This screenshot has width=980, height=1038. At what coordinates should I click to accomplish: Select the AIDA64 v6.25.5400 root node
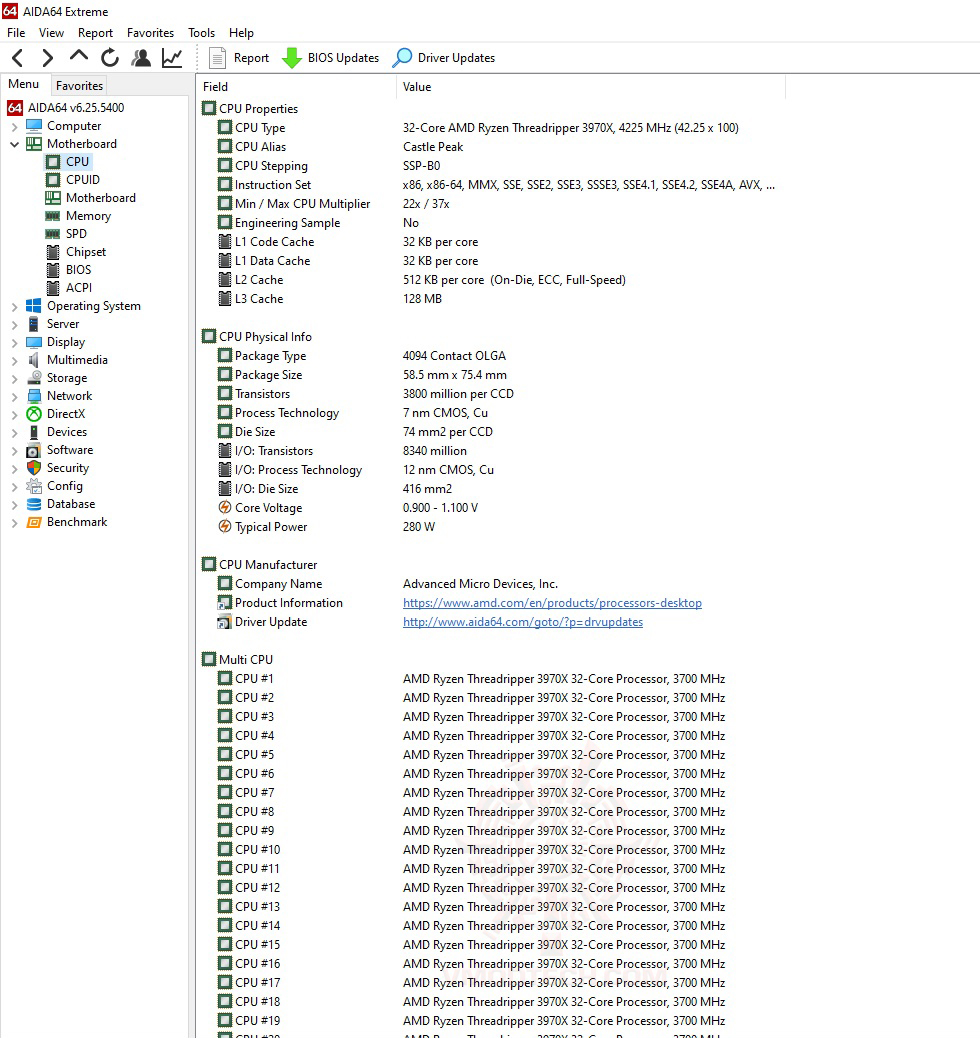pyautogui.click(x=66, y=107)
